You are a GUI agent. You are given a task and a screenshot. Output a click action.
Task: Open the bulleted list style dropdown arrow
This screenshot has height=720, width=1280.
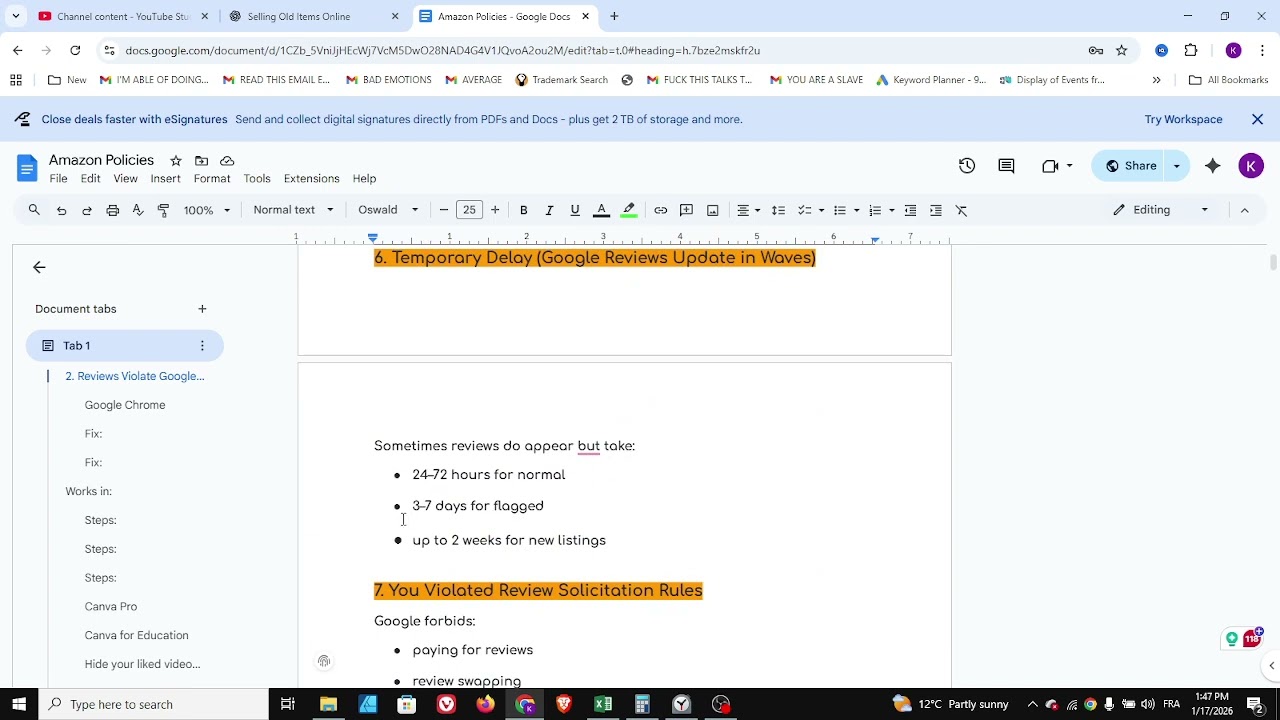[x=856, y=210]
